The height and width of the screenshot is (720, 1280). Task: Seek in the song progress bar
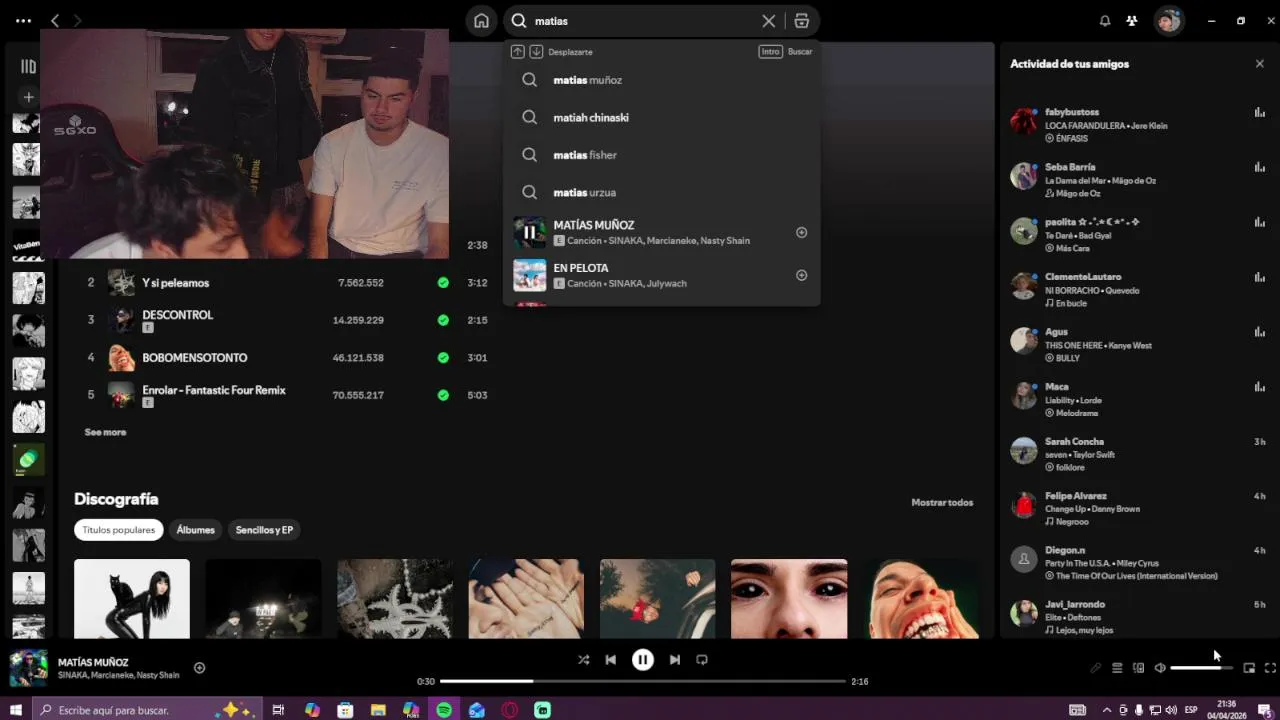coord(643,681)
